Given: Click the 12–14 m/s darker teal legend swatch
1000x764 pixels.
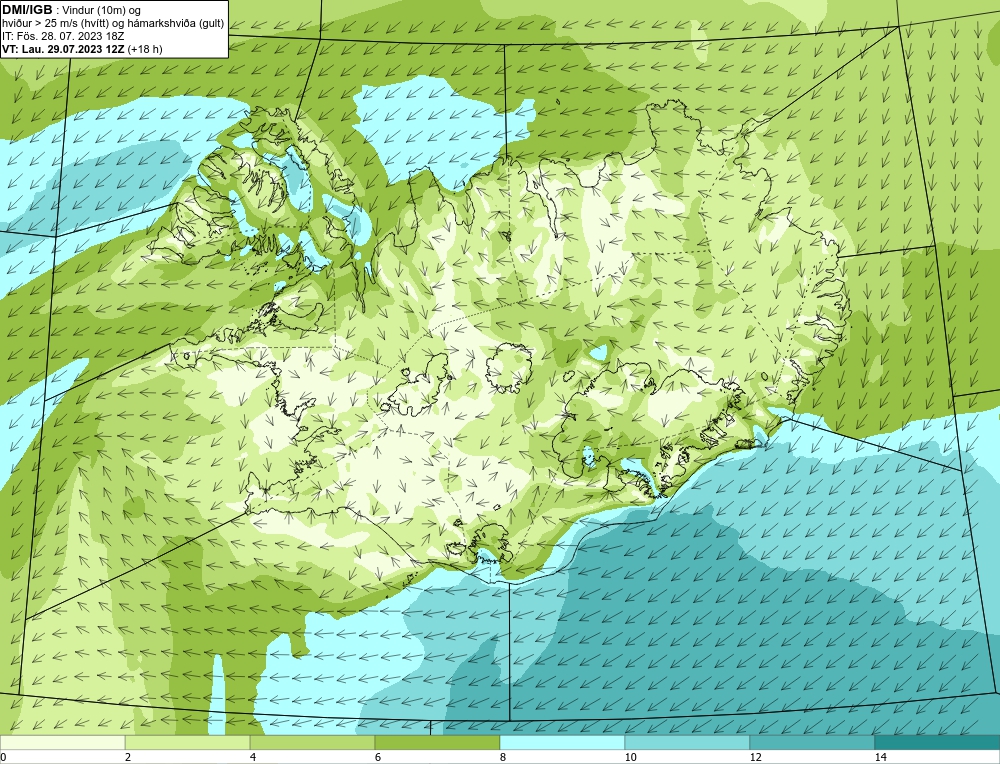Looking at the screenshot, I should pos(812,743).
